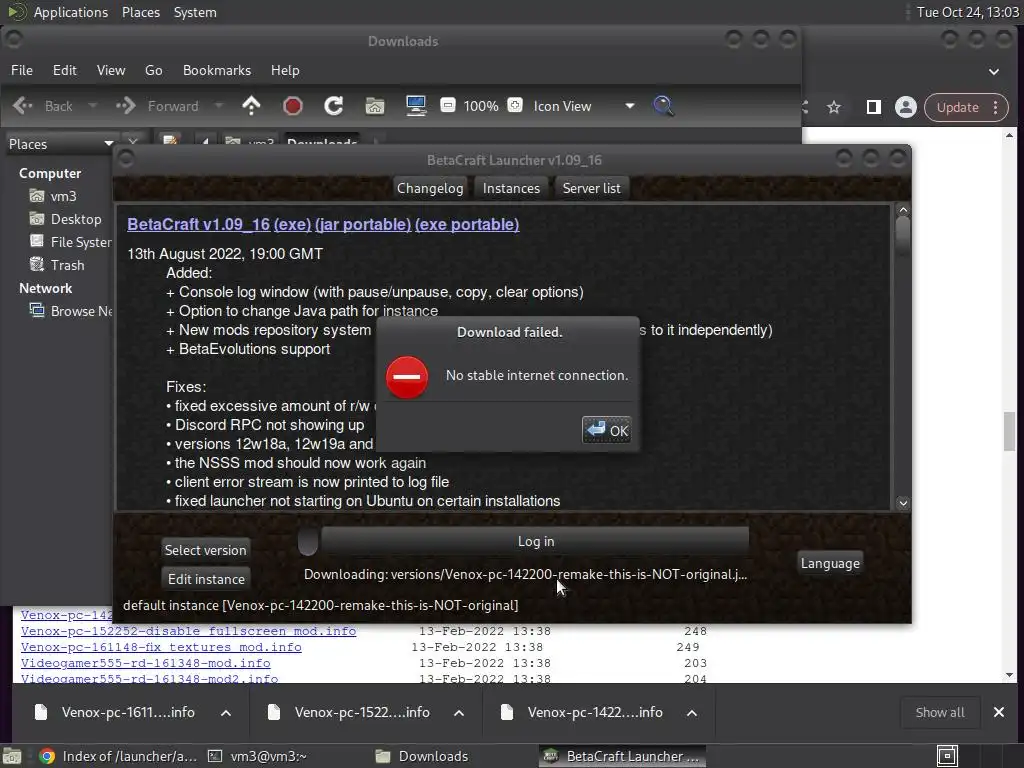Reload the current folder
Image resolution: width=1024 pixels, height=768 pixels.
pyautogui.click(x=334, y=106)
